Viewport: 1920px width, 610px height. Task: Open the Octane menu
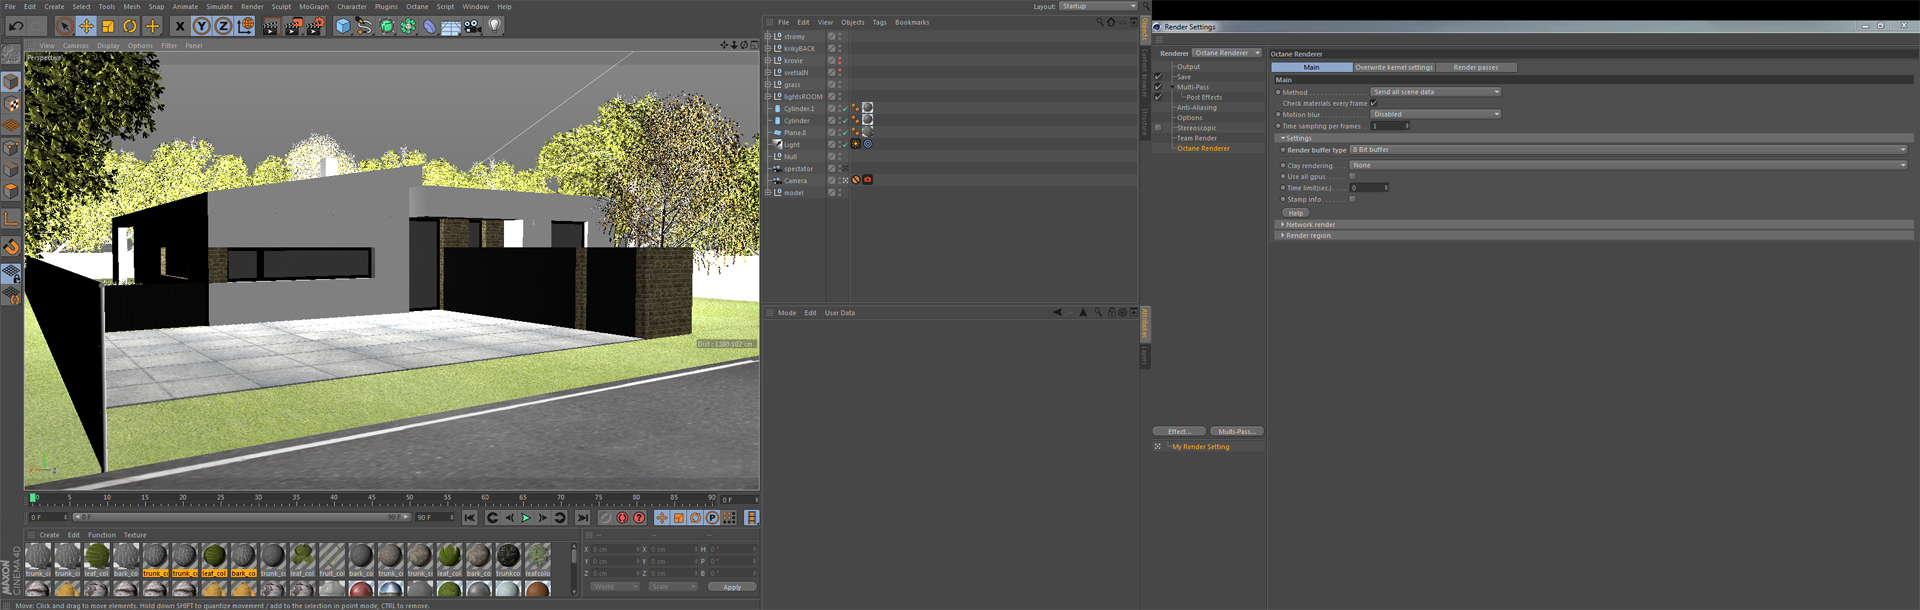pos(417,7)
